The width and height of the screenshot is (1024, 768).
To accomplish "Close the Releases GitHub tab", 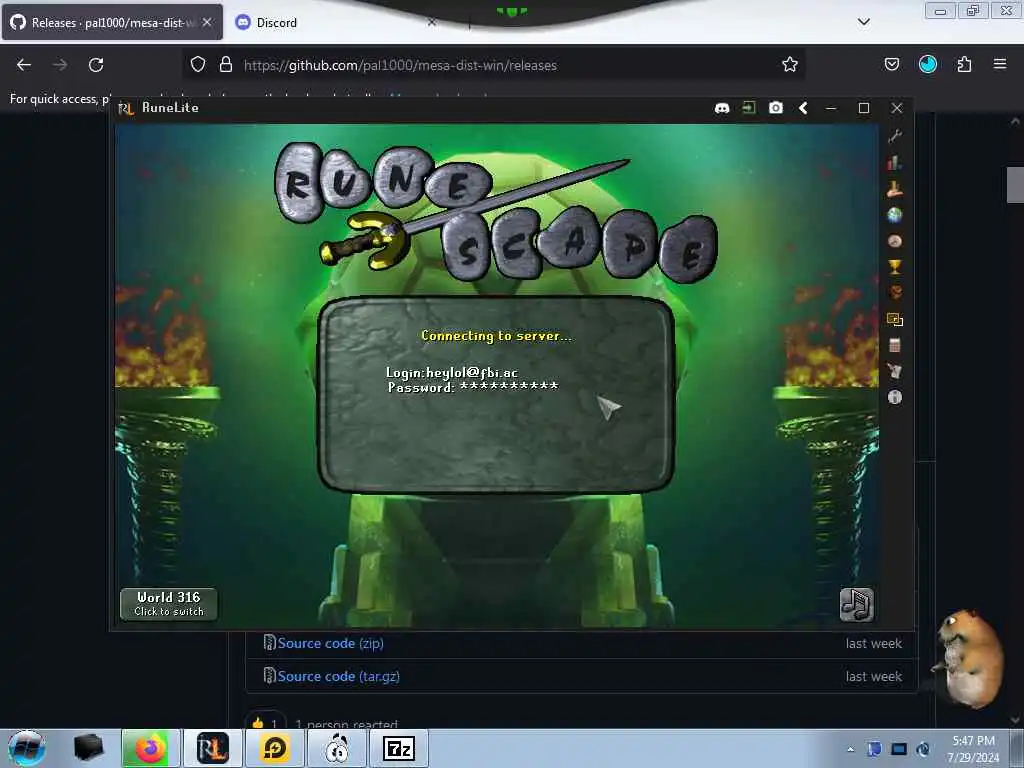I will [x=207, y=22].
